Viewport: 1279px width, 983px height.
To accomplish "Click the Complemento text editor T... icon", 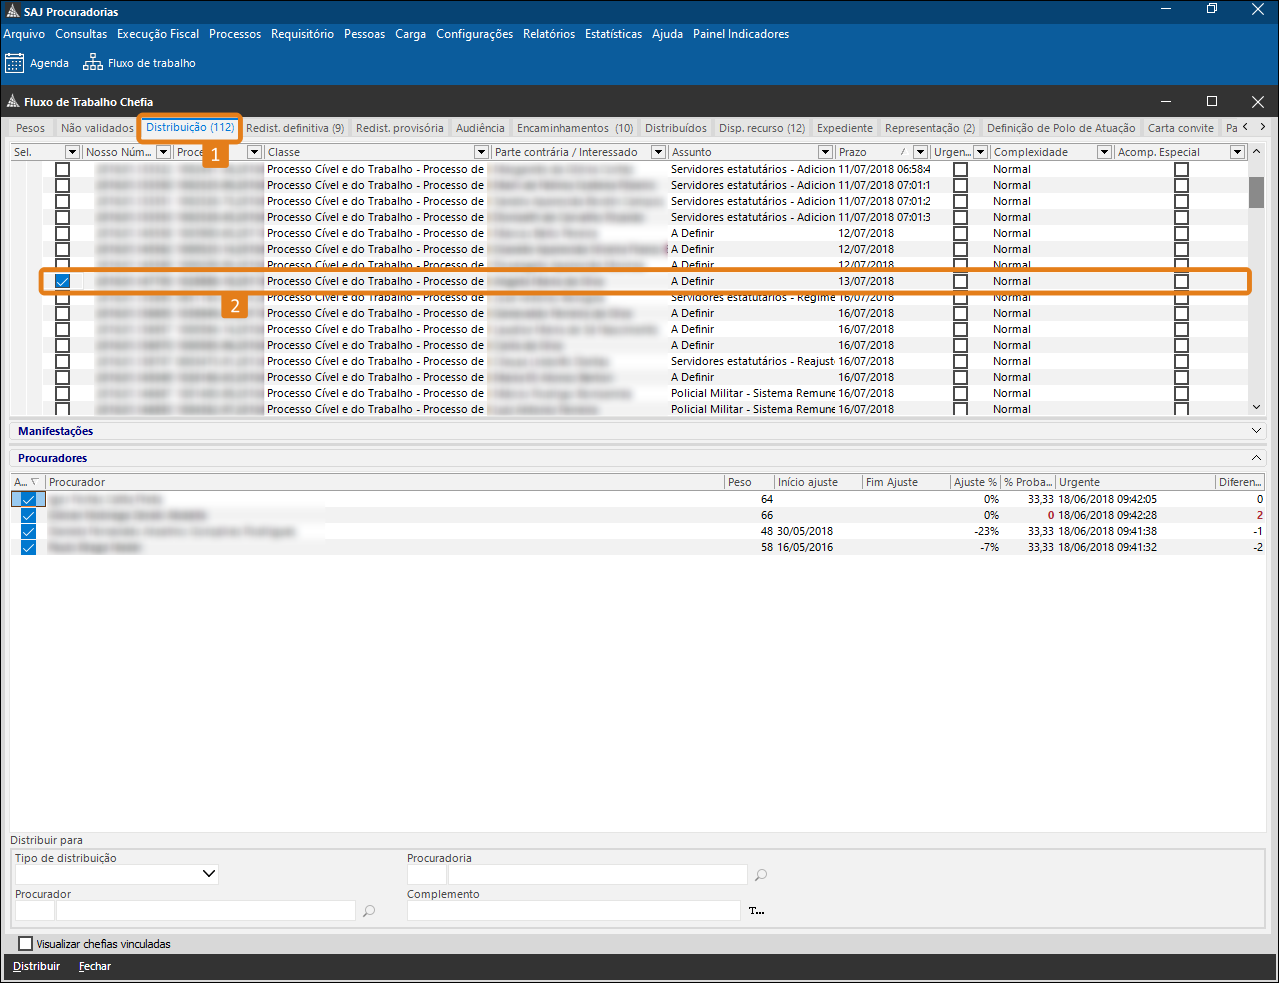I will pyautogui.click(x=756, y=911).
